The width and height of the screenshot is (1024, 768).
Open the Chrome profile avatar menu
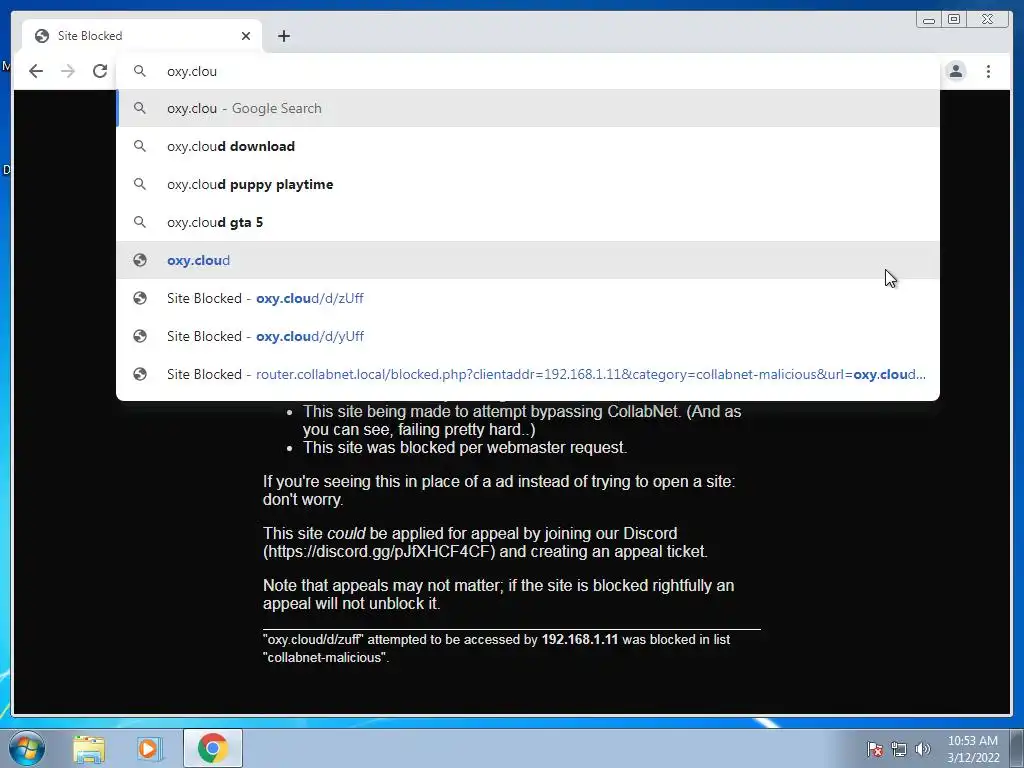click(955, 71)
